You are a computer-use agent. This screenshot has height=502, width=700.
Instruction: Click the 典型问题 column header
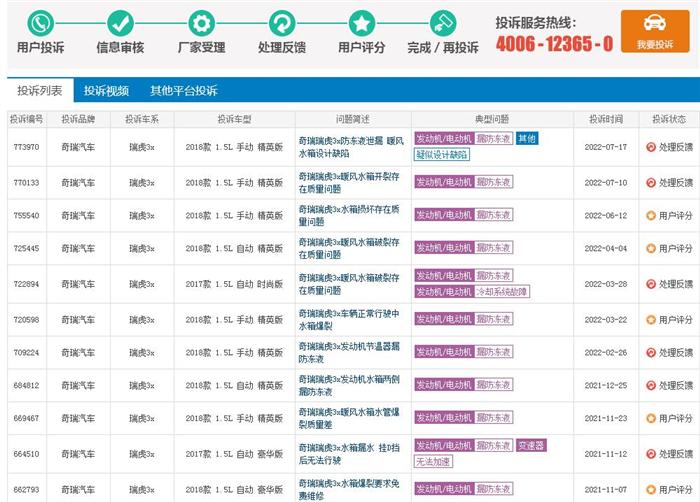click(492, 119)
